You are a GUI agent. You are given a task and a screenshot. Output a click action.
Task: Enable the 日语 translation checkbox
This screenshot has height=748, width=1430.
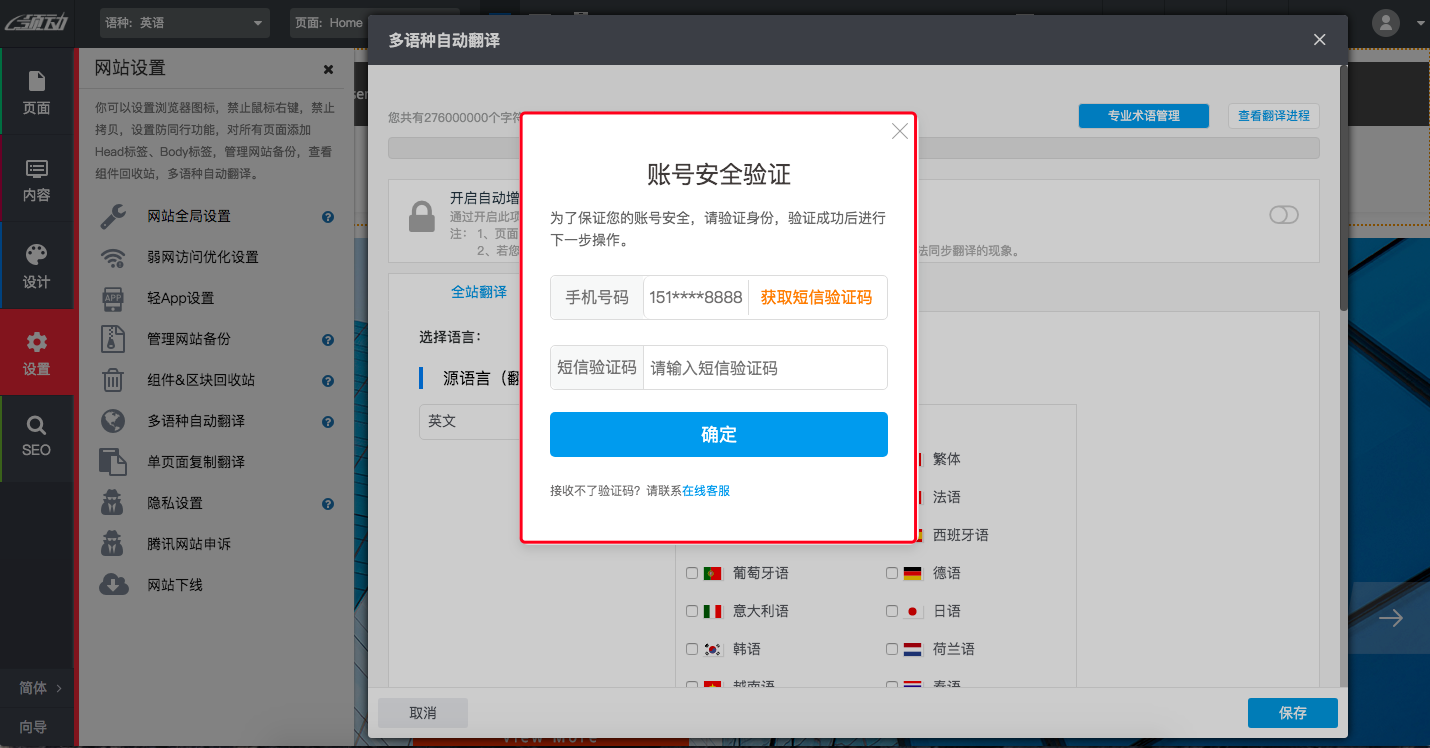tap(891, 610)
